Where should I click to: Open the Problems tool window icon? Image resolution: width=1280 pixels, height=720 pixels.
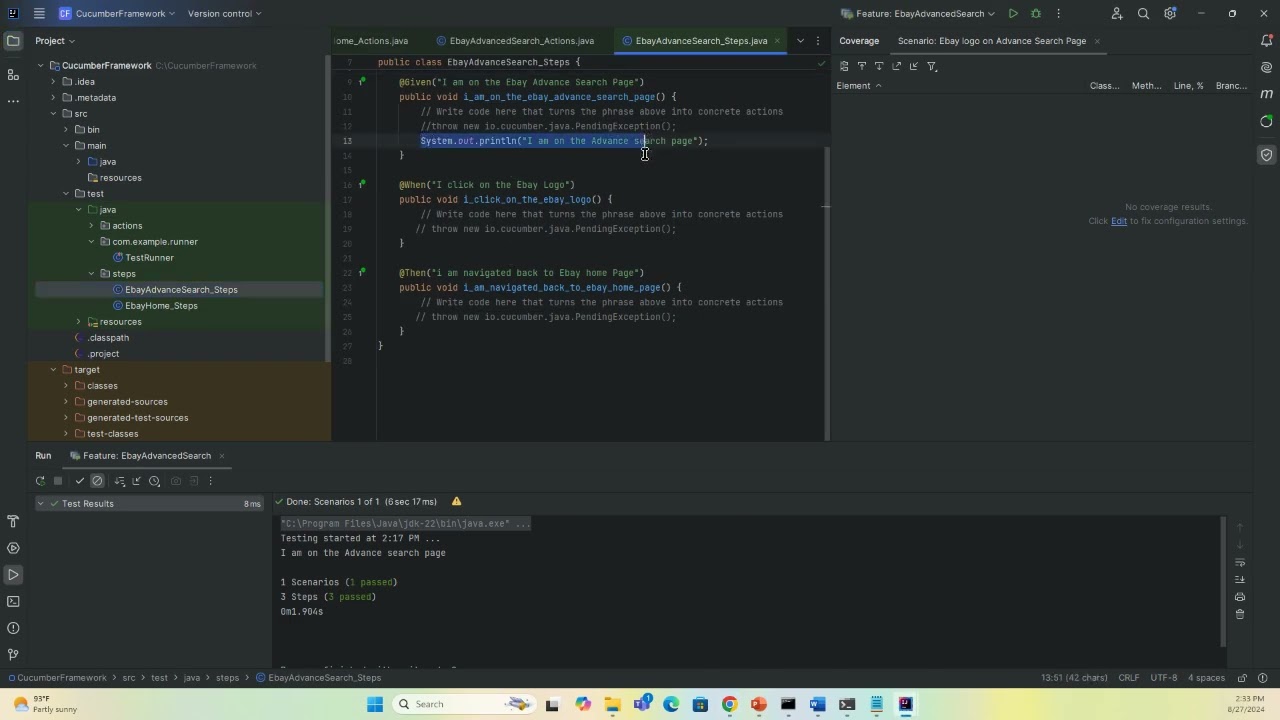(x=13, y=628)
